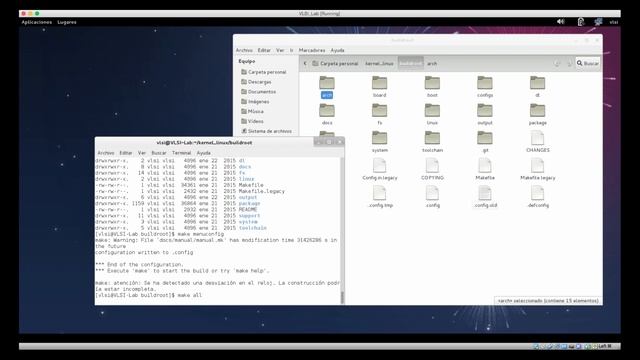Open file manager Editar menu
Viewport: 640px width, 360px height.
click(x=264, y=50)
